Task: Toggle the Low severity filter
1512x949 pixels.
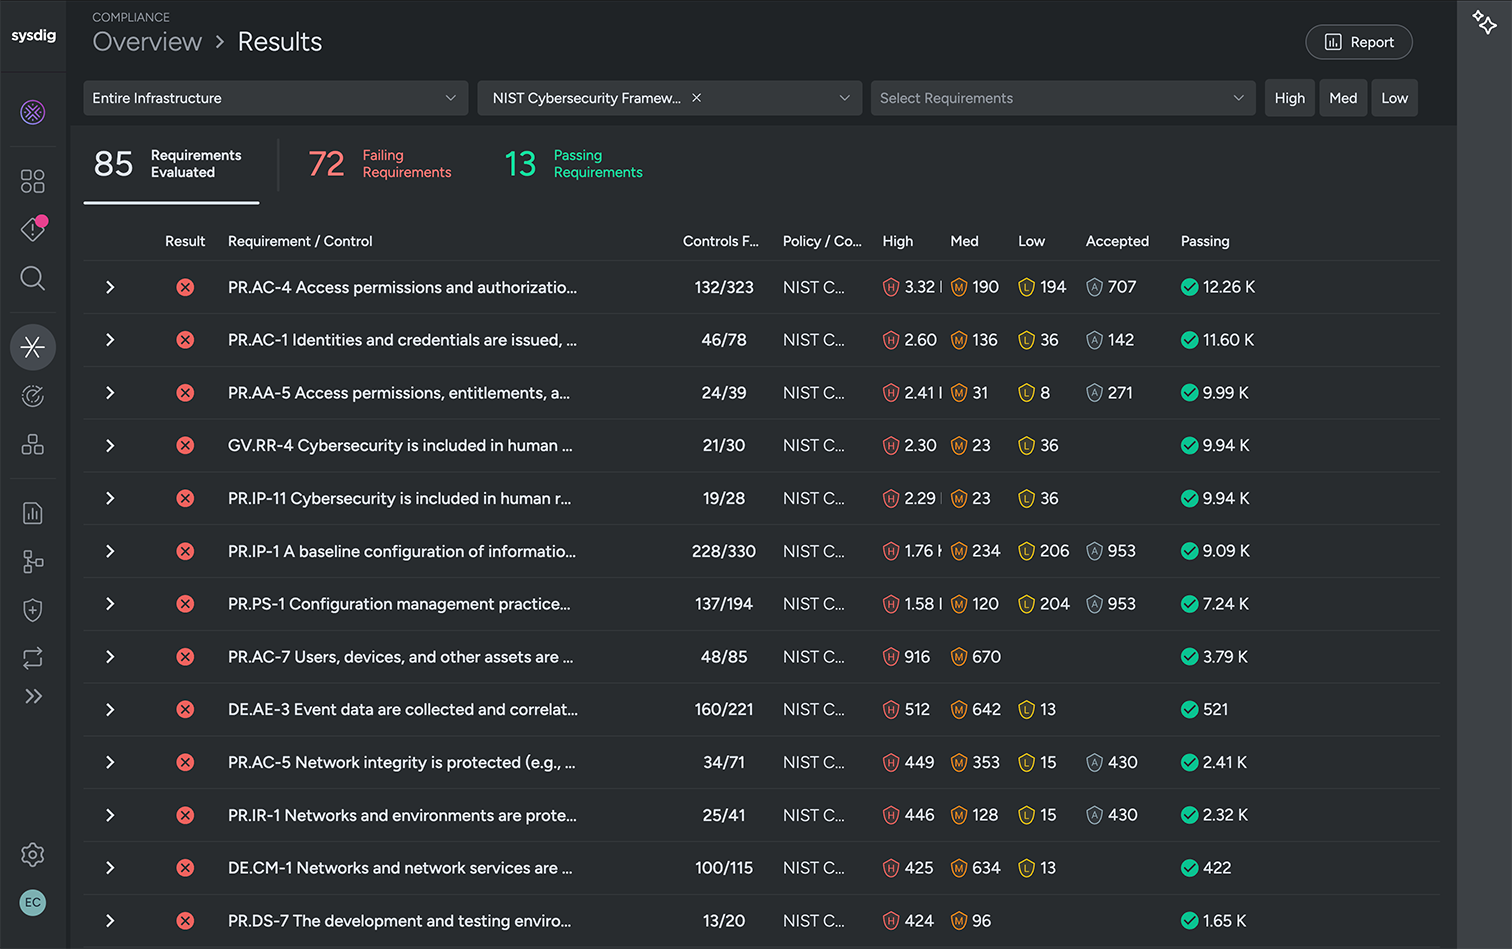Action: click(1395, 98)
